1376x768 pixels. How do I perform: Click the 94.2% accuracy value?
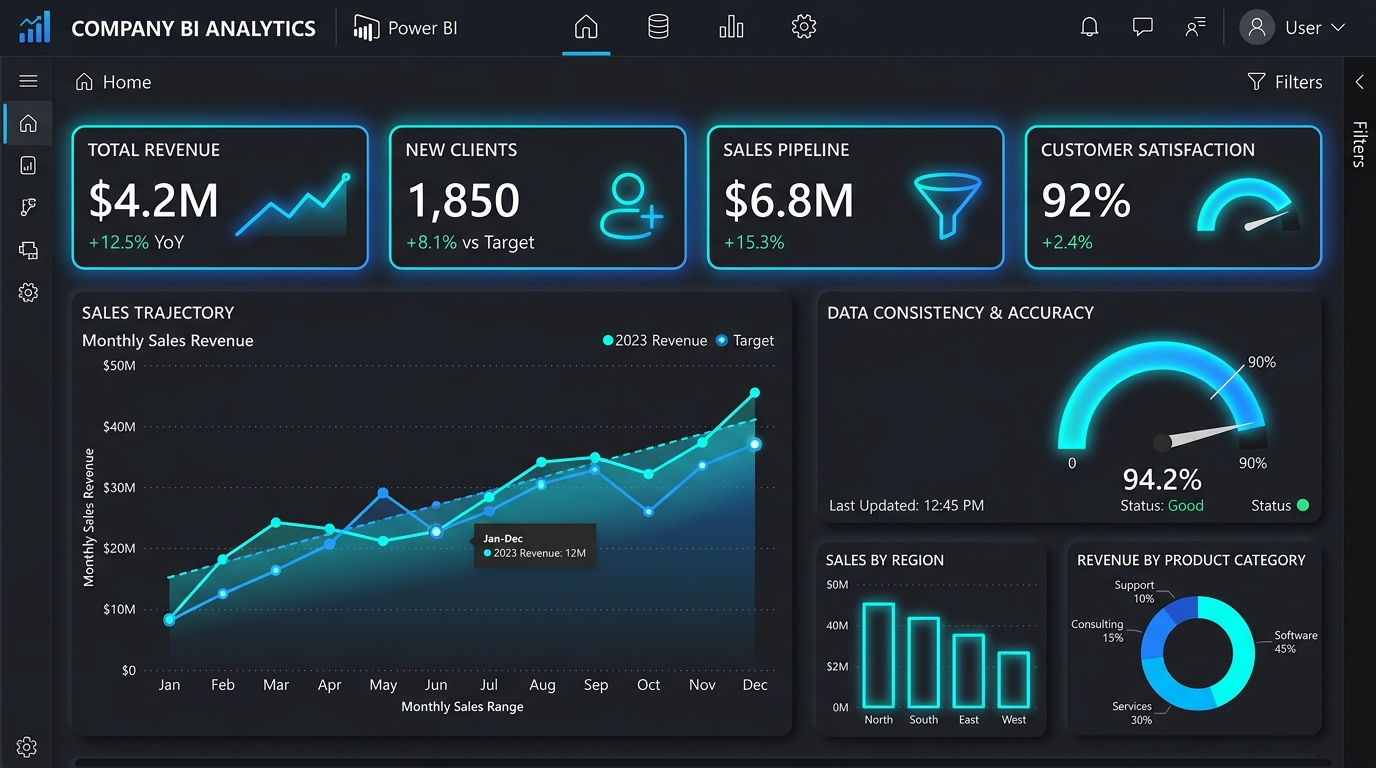[1162, 478]
